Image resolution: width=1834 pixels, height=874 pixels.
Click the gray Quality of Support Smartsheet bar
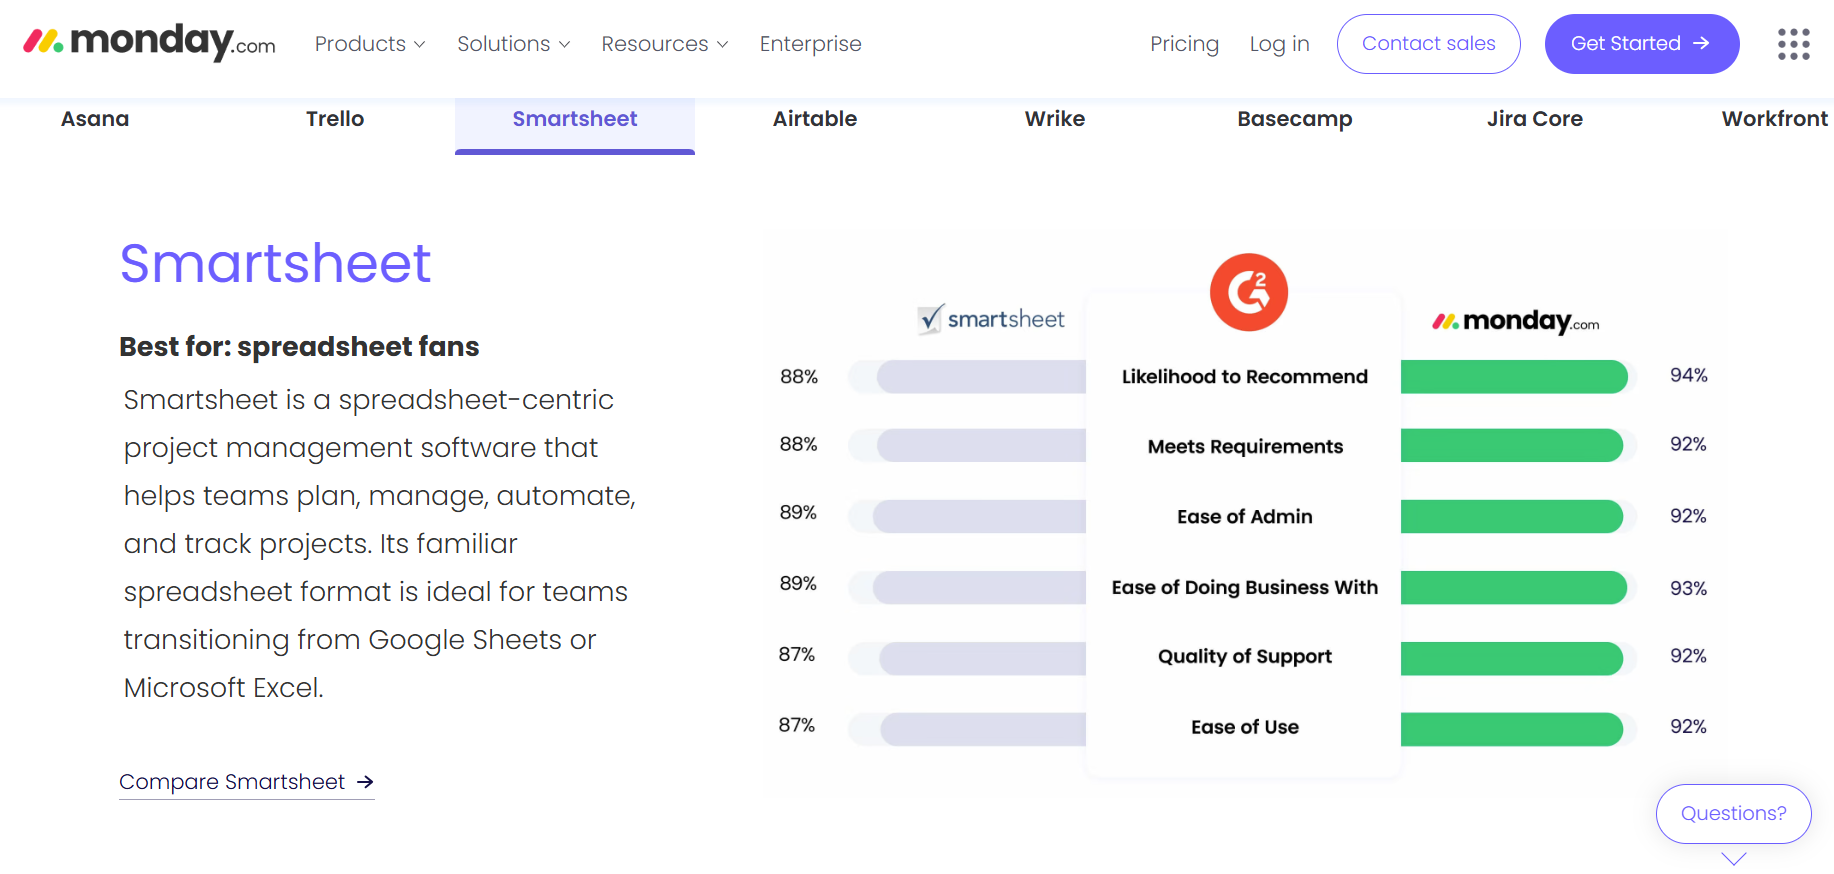tap(982, 658)
